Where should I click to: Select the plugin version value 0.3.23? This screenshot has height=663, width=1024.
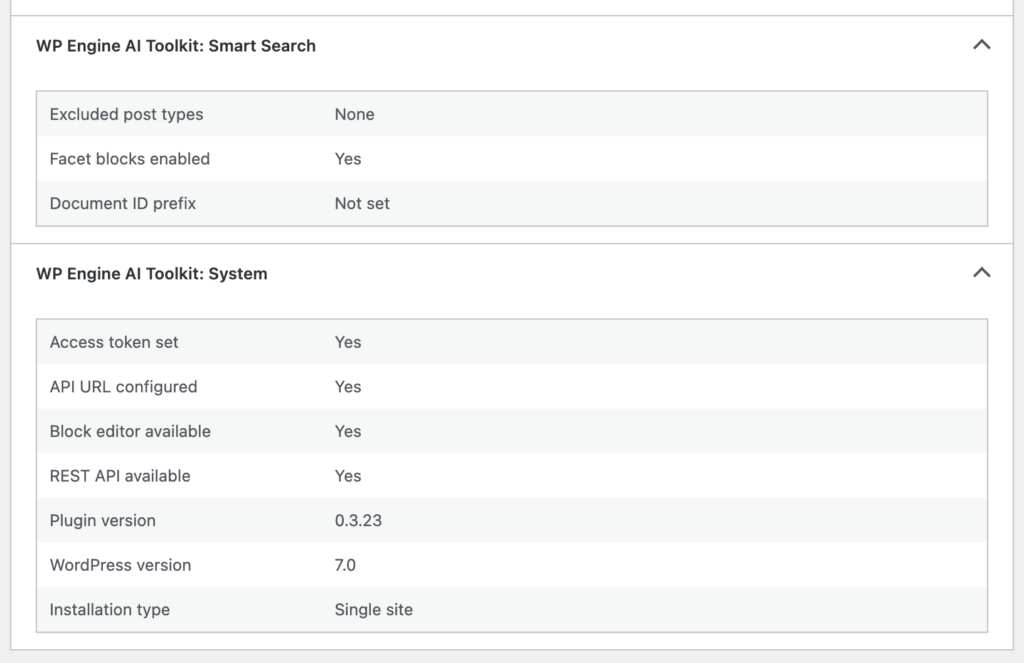(x=358, y=521)
